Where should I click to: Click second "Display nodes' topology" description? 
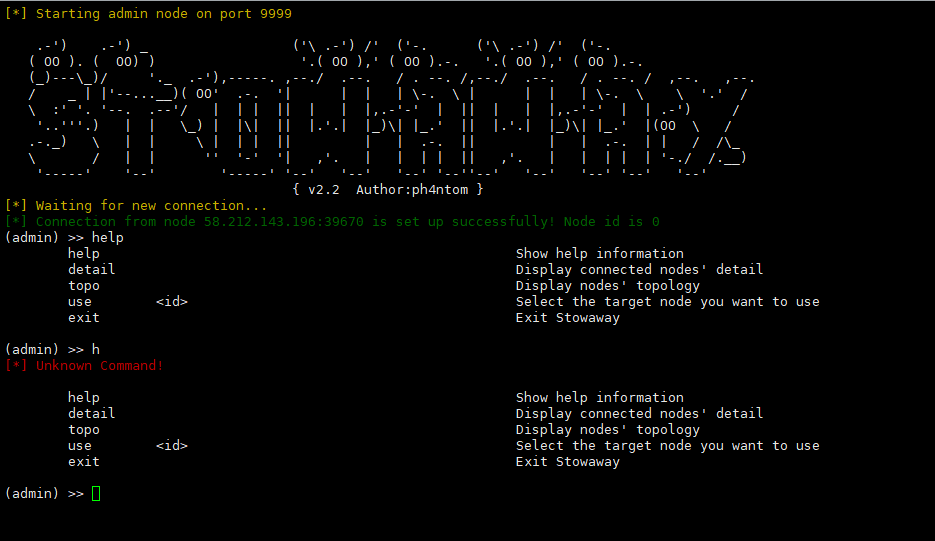tap(608, 429)
